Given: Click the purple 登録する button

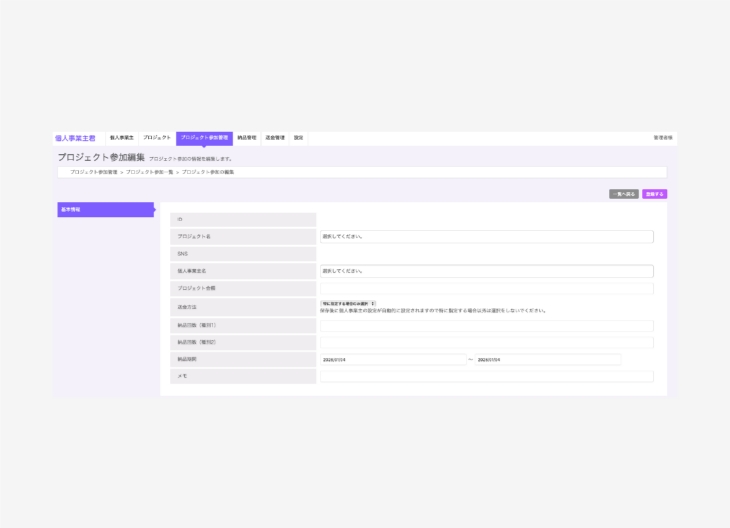Looking at the screenshot, I should click(x=655, y=194).
